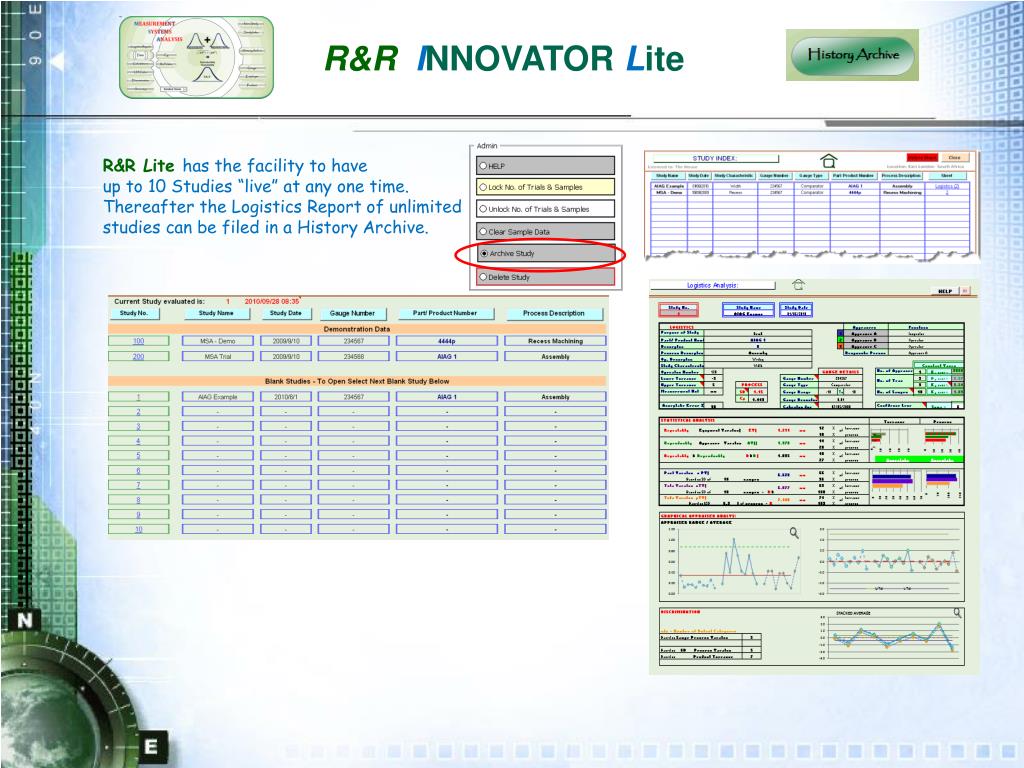
Task: Click the Logistics link in Study Index table
Action: [x=946, y=186]
